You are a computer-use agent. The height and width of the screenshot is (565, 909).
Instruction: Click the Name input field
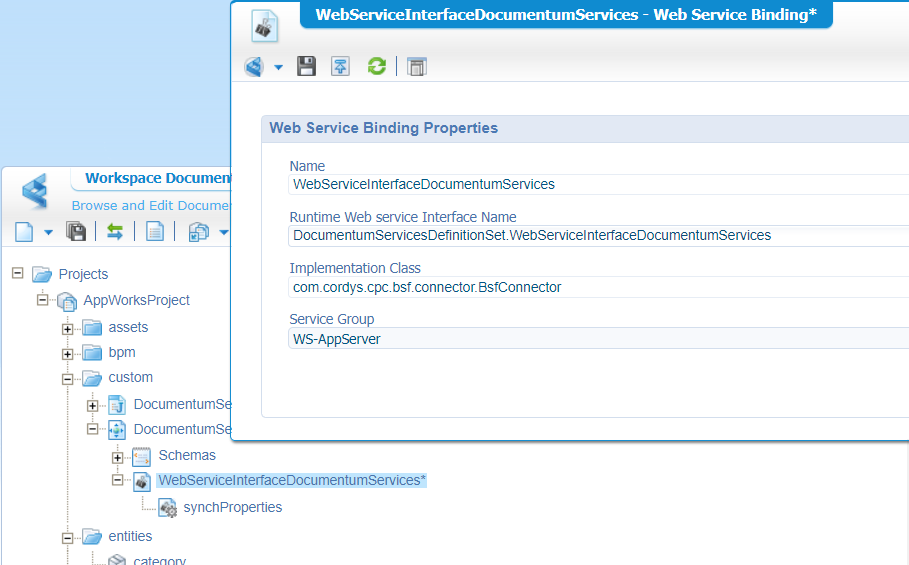(x=597, y=184)
